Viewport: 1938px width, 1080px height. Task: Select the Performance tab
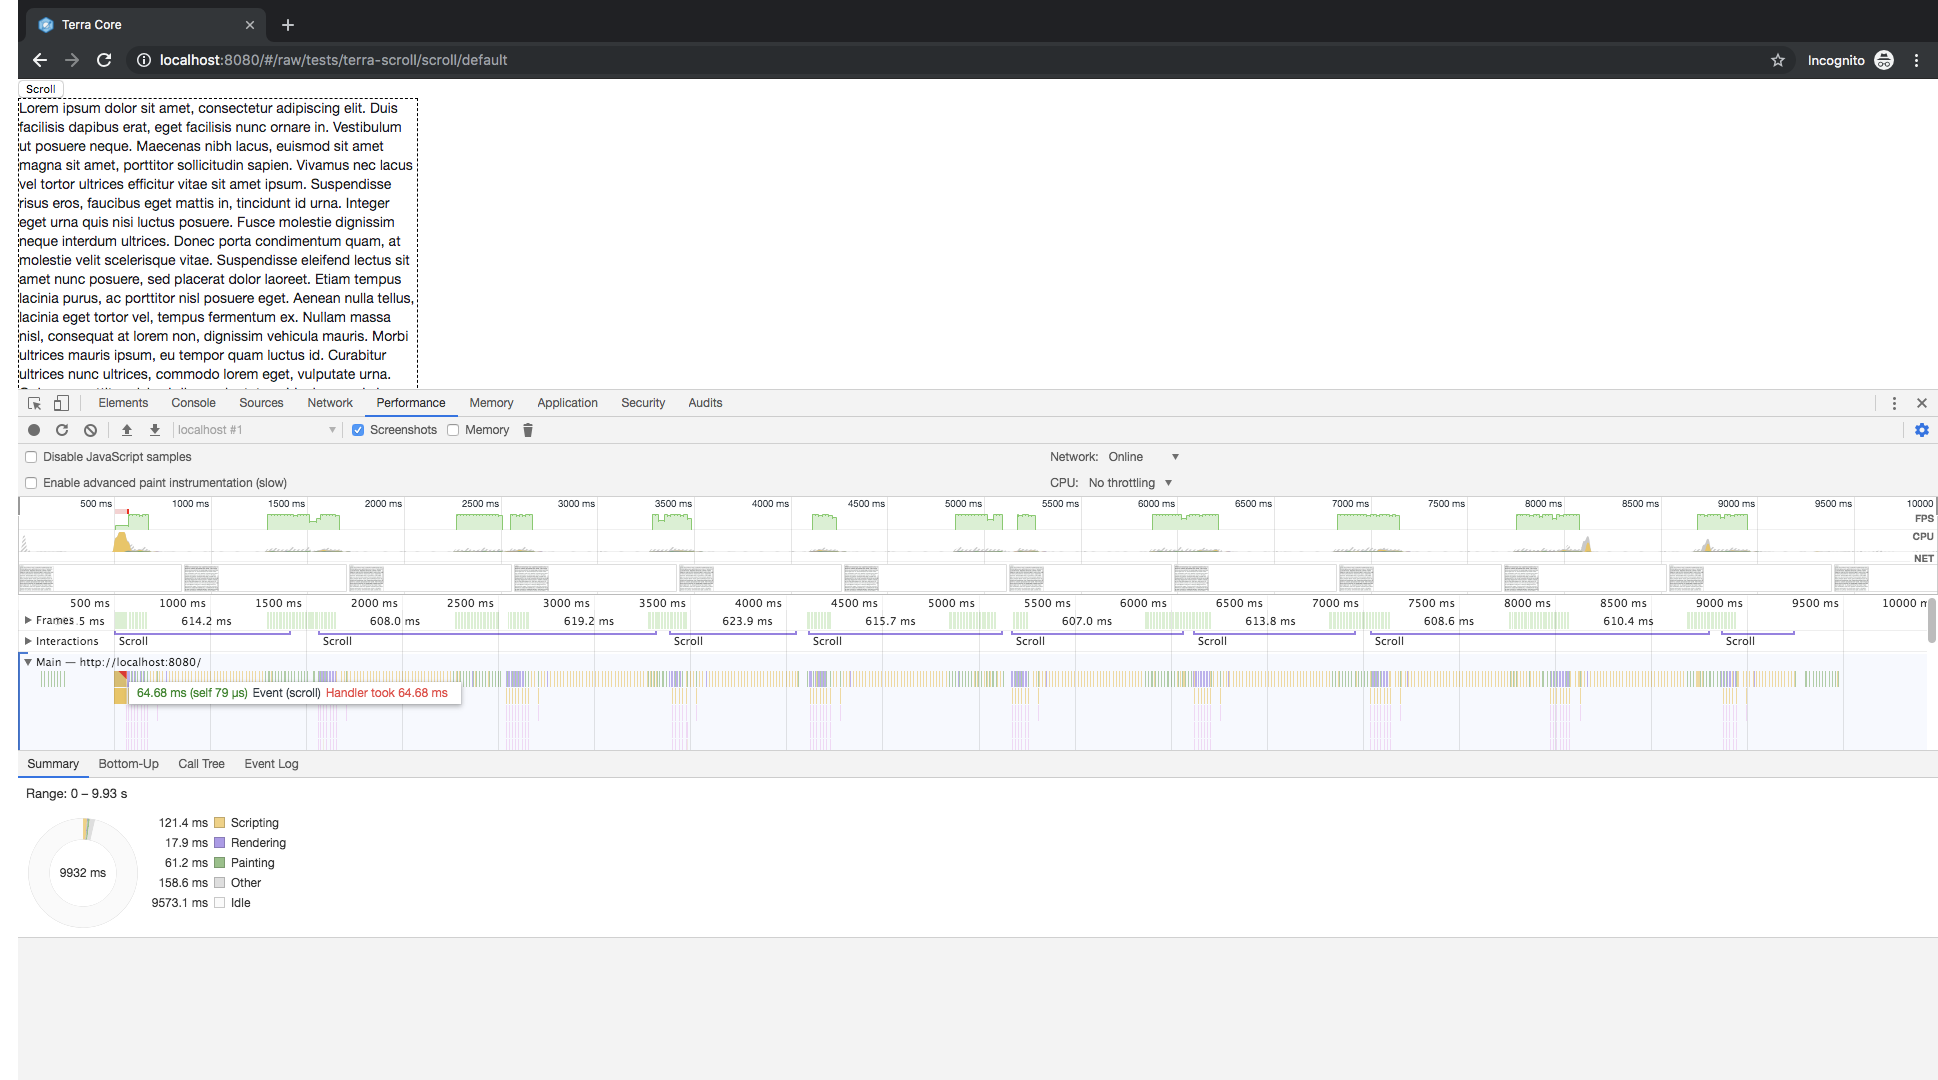[x=411, y=403]
